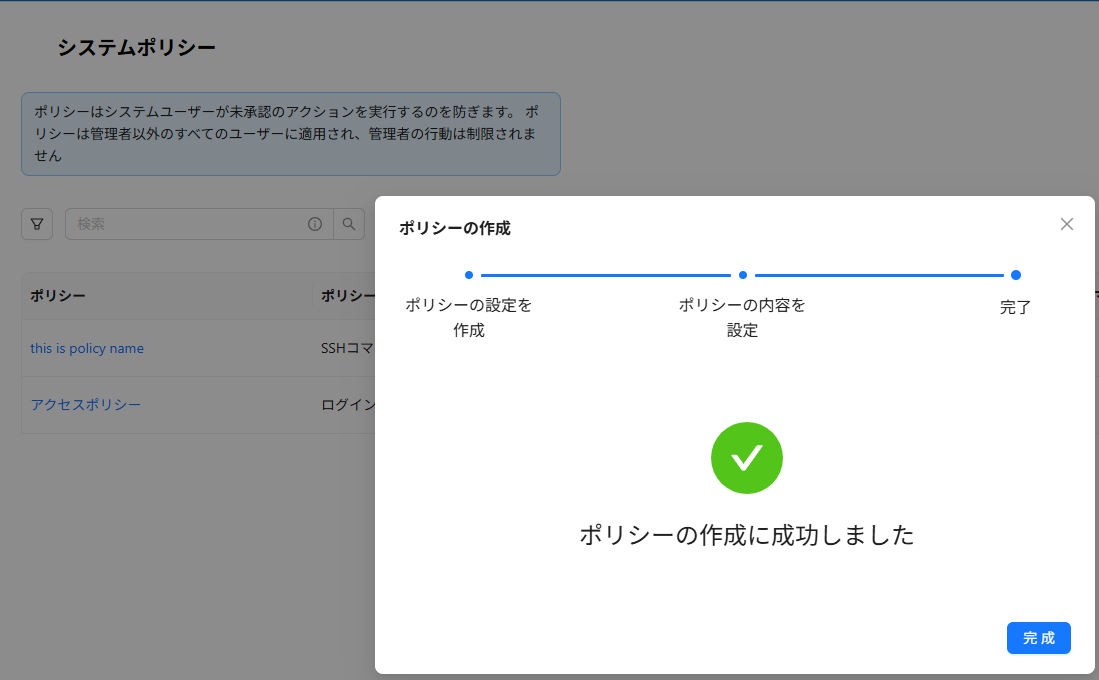Click the progress line between first two steps
Viewport: 1099px width, 680px height.
605,275
